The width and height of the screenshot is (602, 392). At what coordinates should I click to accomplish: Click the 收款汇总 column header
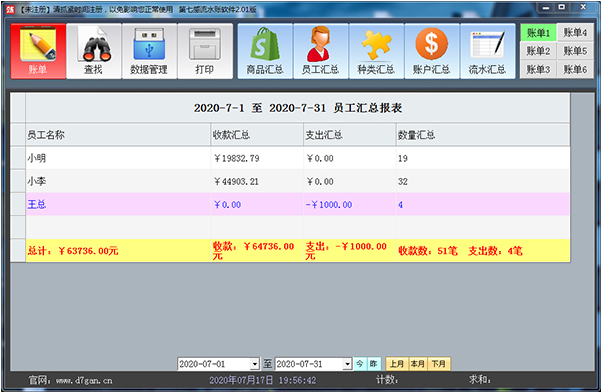257,135
